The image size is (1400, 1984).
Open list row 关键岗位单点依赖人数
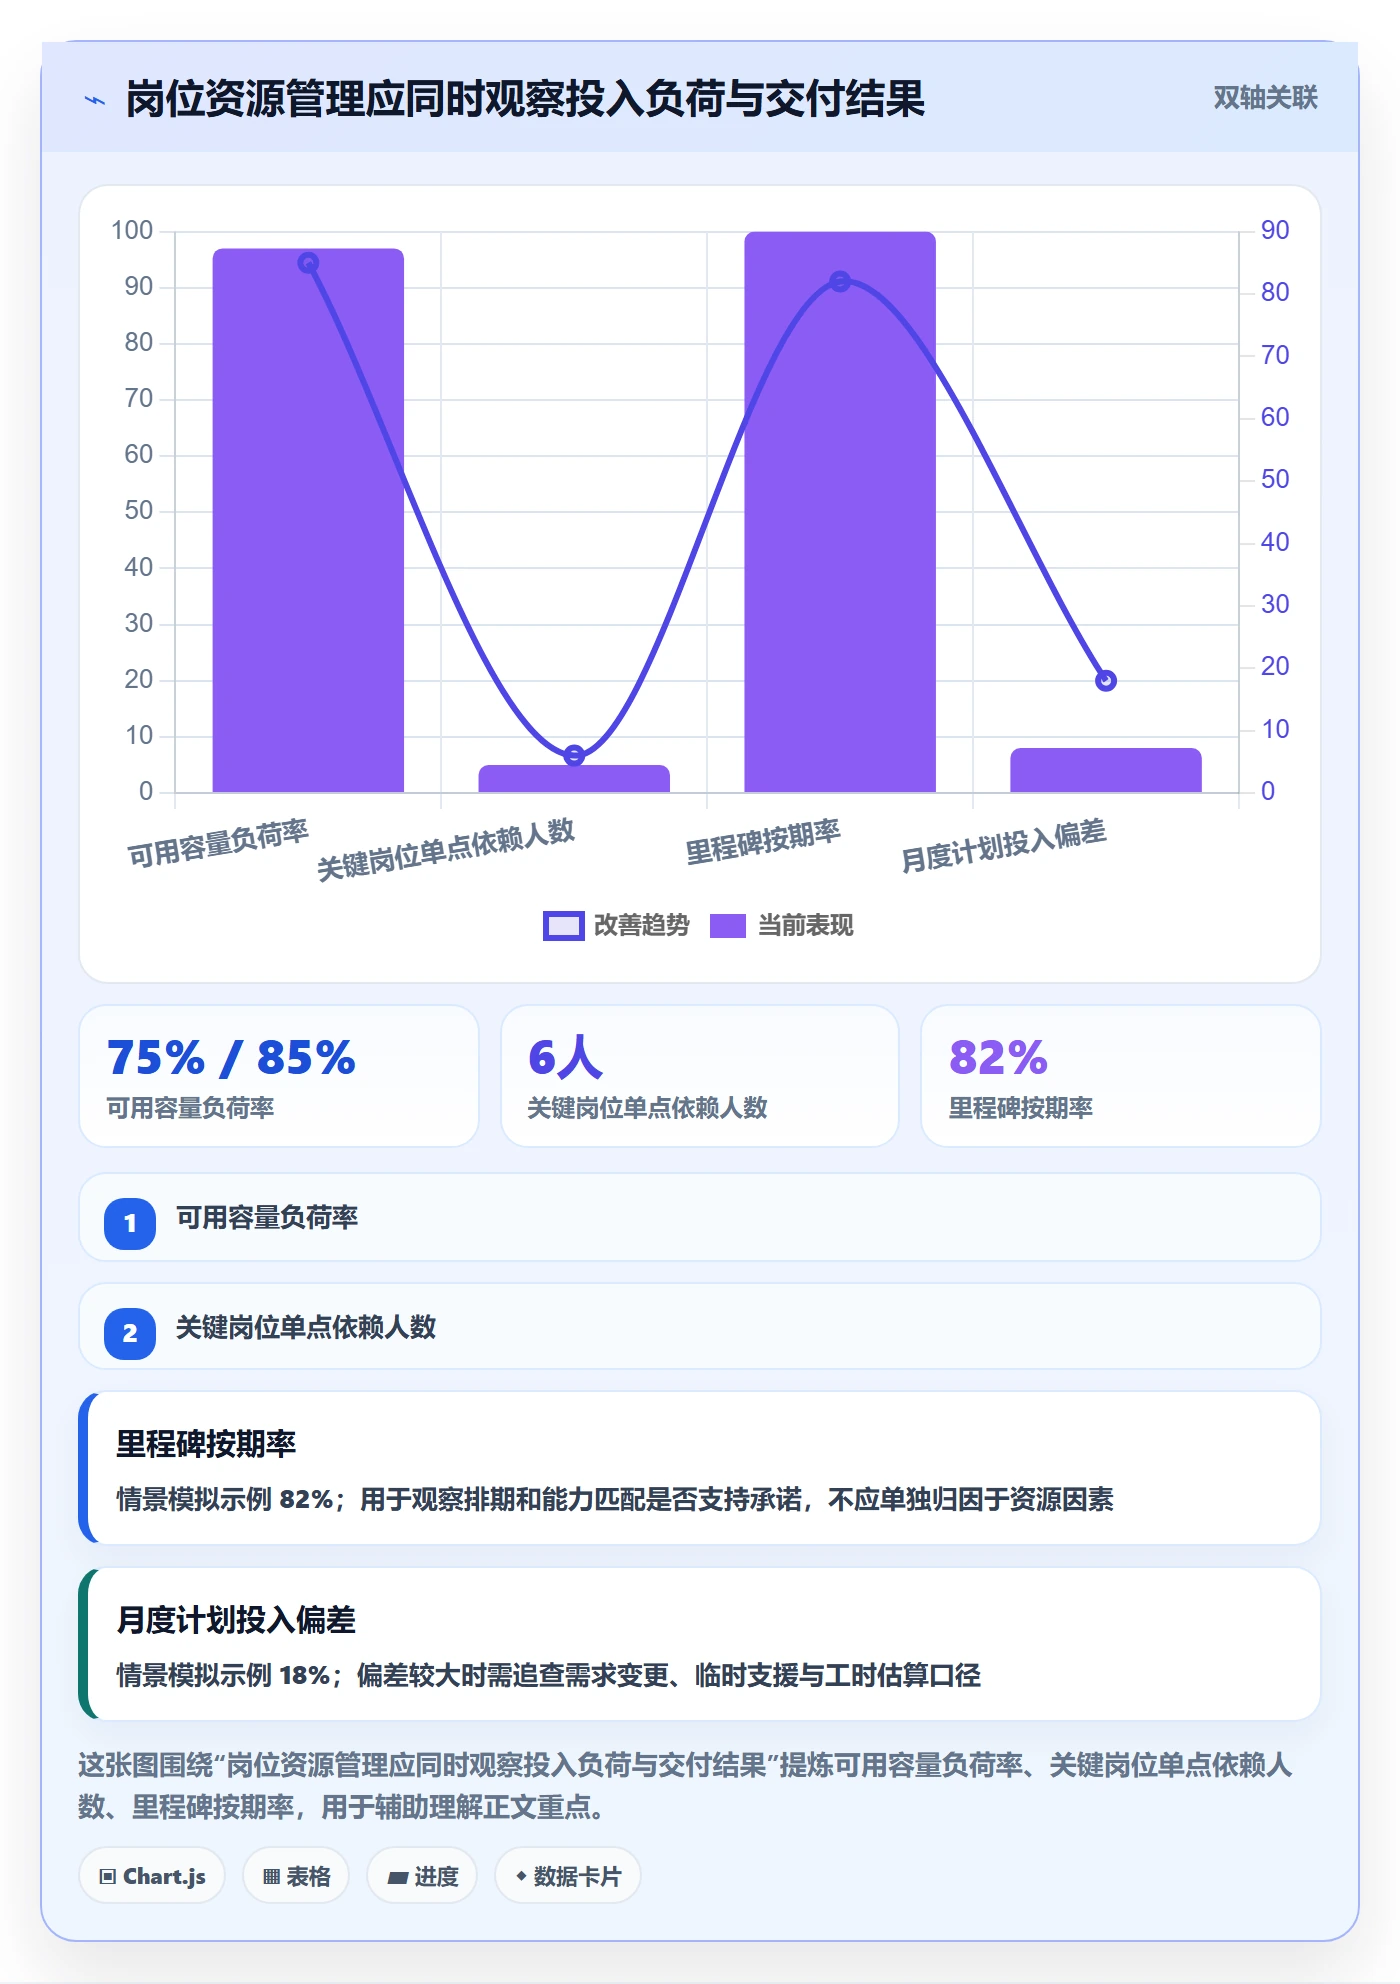(x=700, y=1327)
